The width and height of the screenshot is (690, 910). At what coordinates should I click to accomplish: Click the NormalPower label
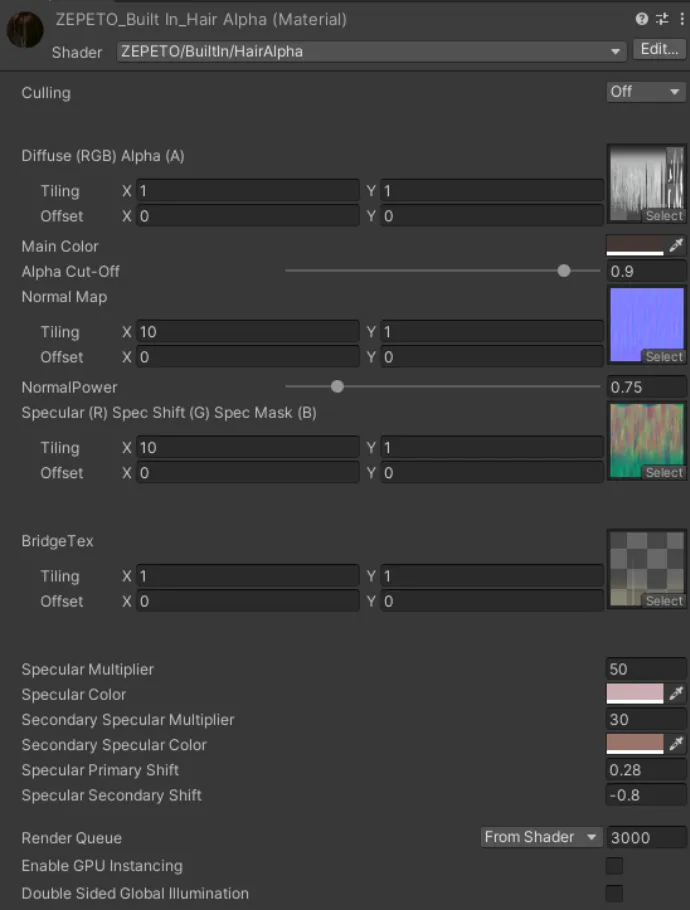[69, 387]
